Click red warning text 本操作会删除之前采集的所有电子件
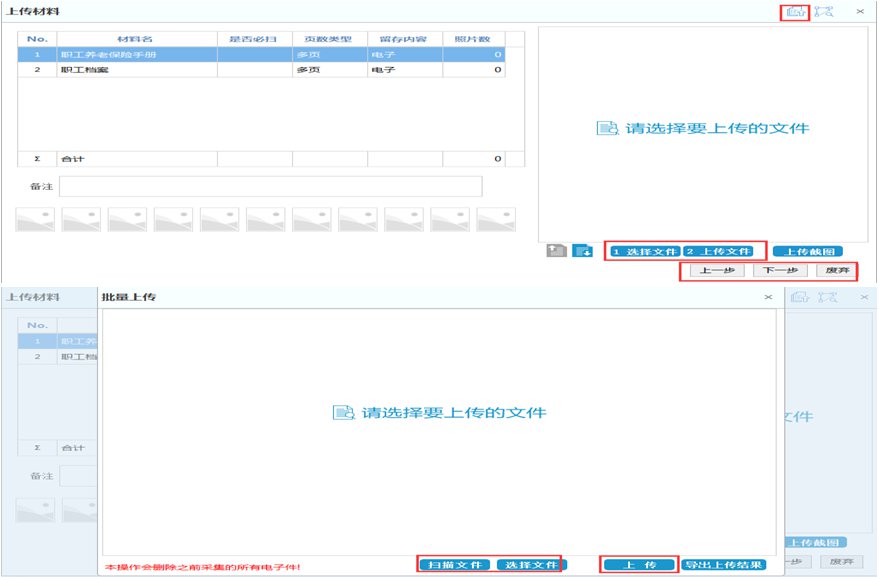879x577 pixels. pos(203,567)
